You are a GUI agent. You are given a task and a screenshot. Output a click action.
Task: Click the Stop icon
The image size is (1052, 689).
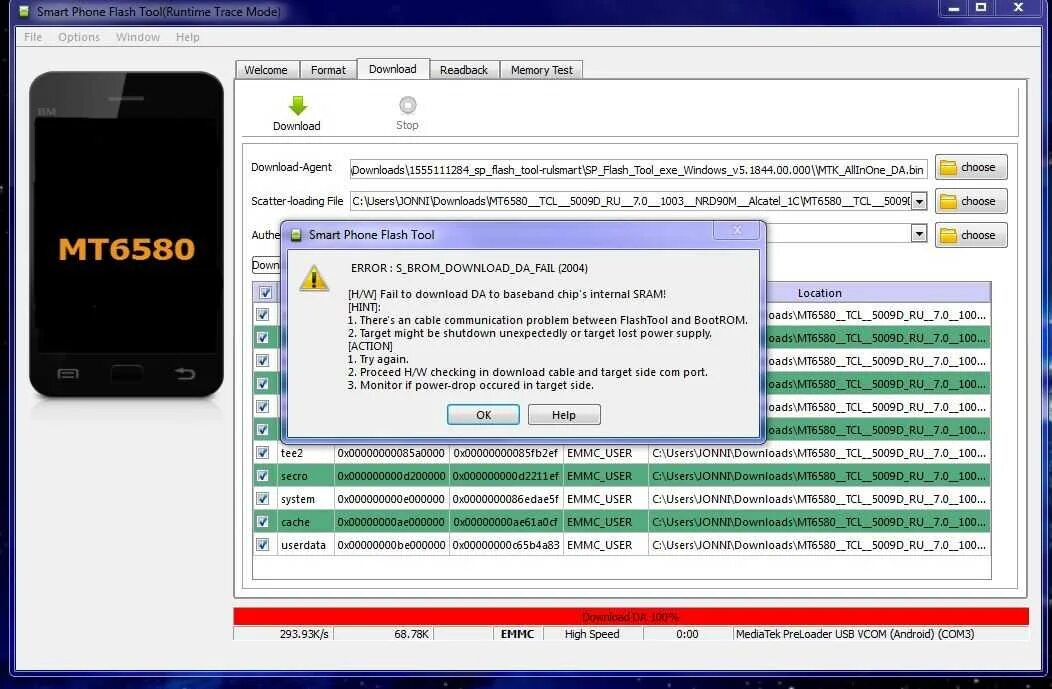point(407,105)
